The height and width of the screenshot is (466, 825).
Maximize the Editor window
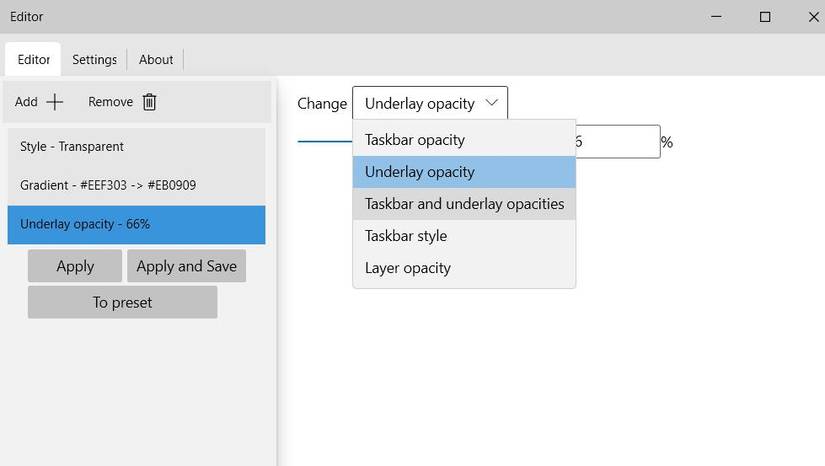[x=765, y=17]
